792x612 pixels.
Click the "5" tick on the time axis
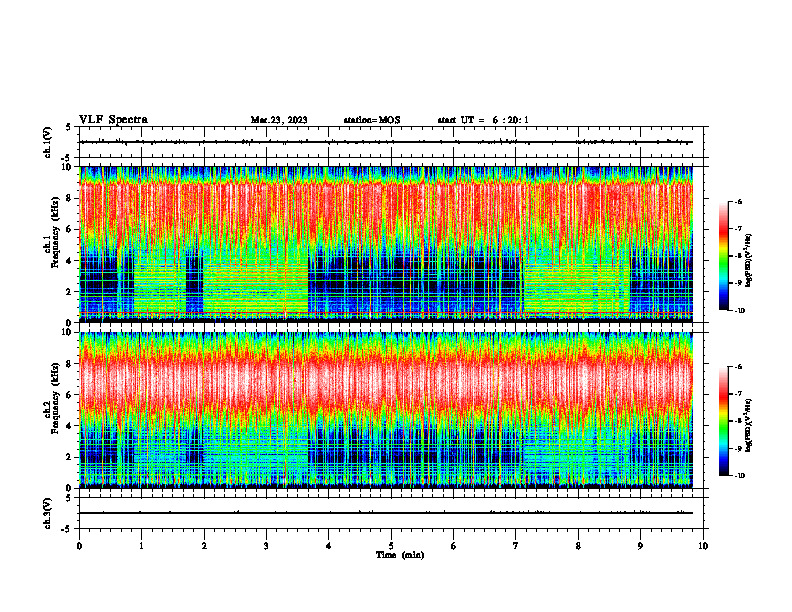pyautogui.click(x=391, y=546)
